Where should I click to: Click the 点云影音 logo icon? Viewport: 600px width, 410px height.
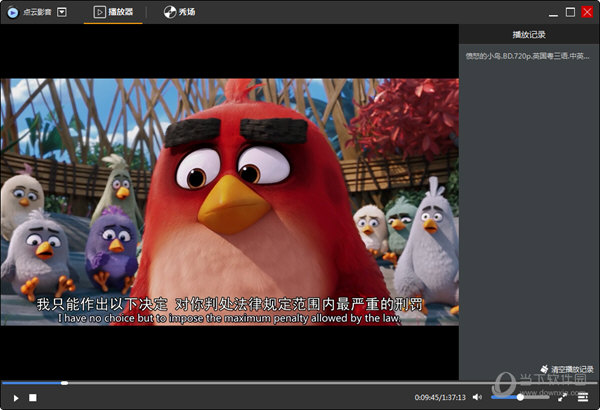[x=13, y=13]
